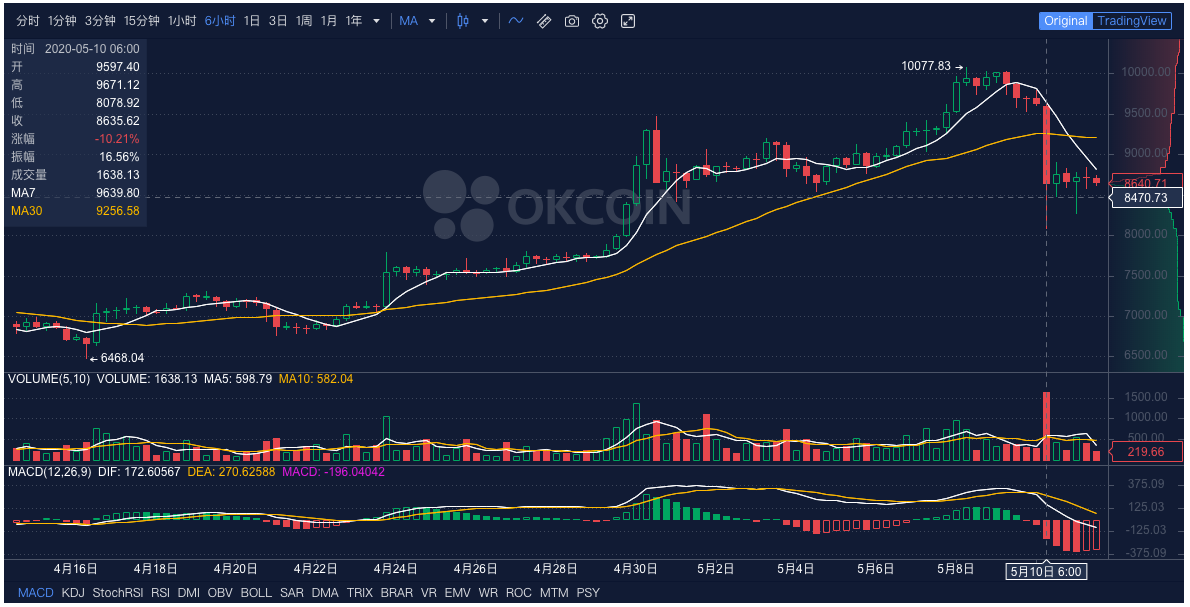Take a chart screenshot with the camera icon
The width and height of the screenshot is (1190, 607).
click(x=571, y=20)
